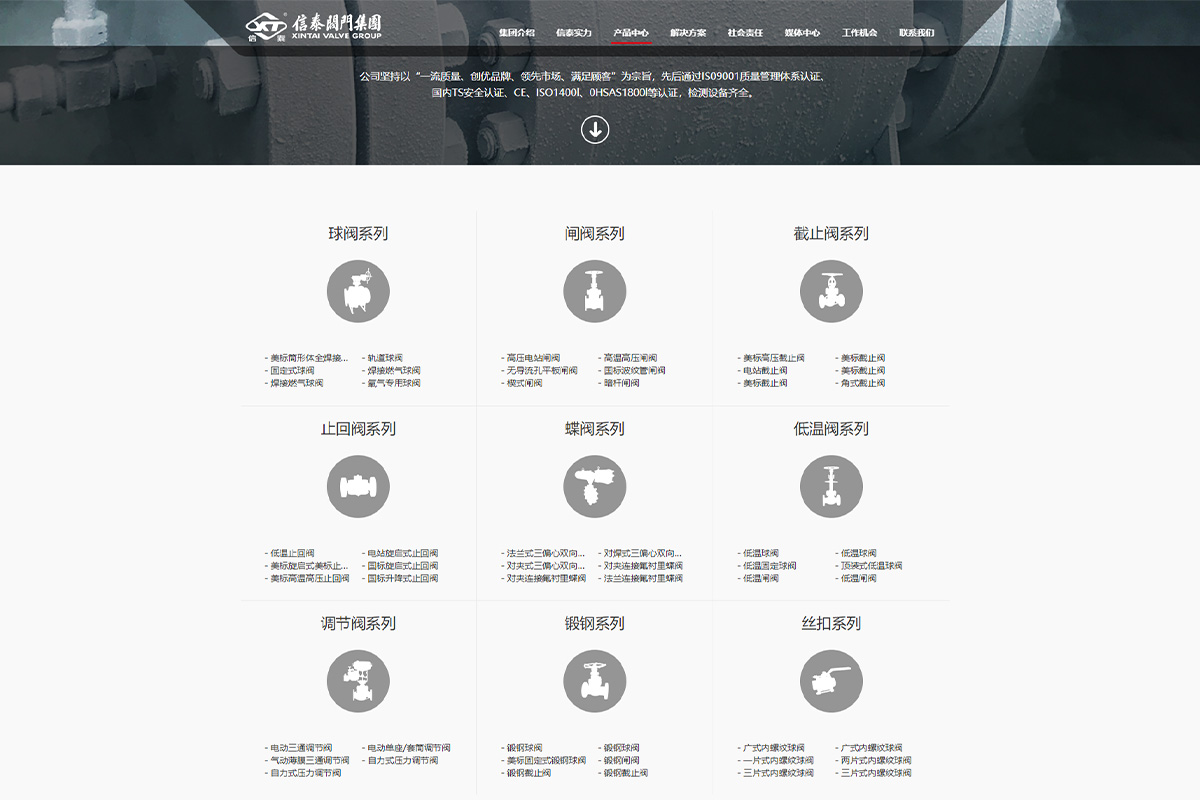Click the Xintai Valve Group logo
The height and width of the screenshot is (800, 1200).
click(314, 27)
